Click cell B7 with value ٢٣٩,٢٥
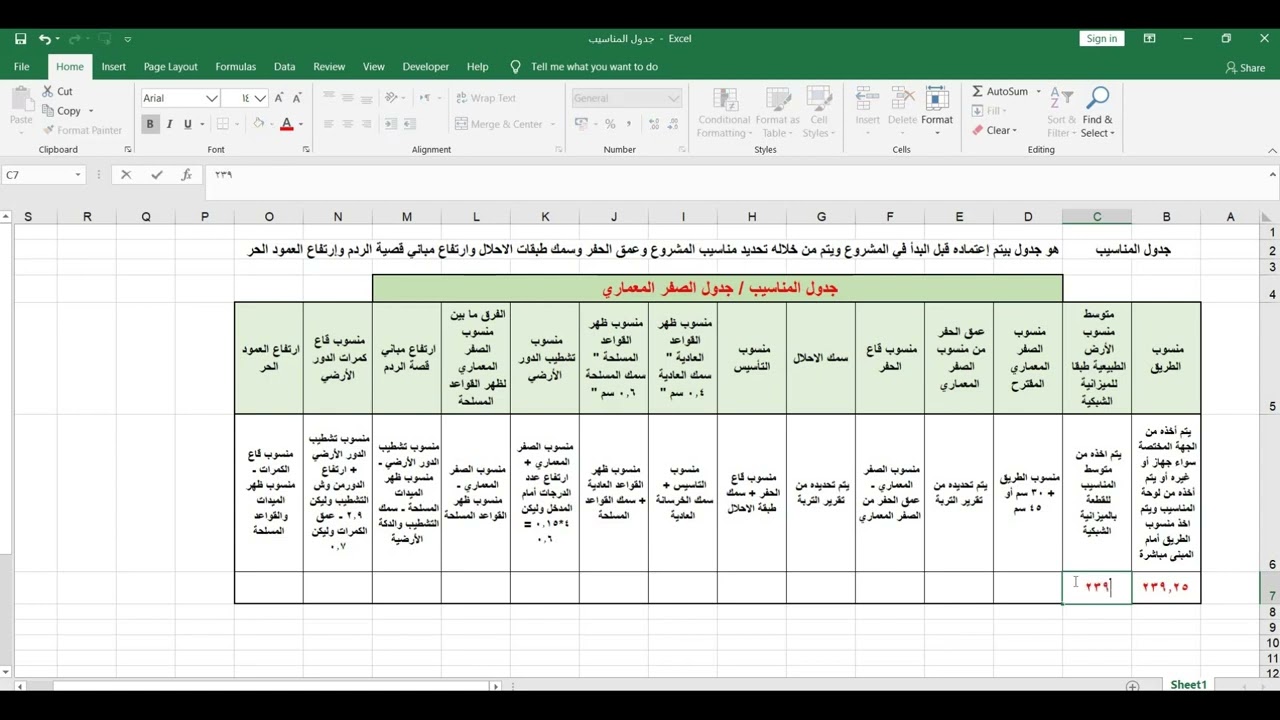1280x720 pixels. [1166, 588]
